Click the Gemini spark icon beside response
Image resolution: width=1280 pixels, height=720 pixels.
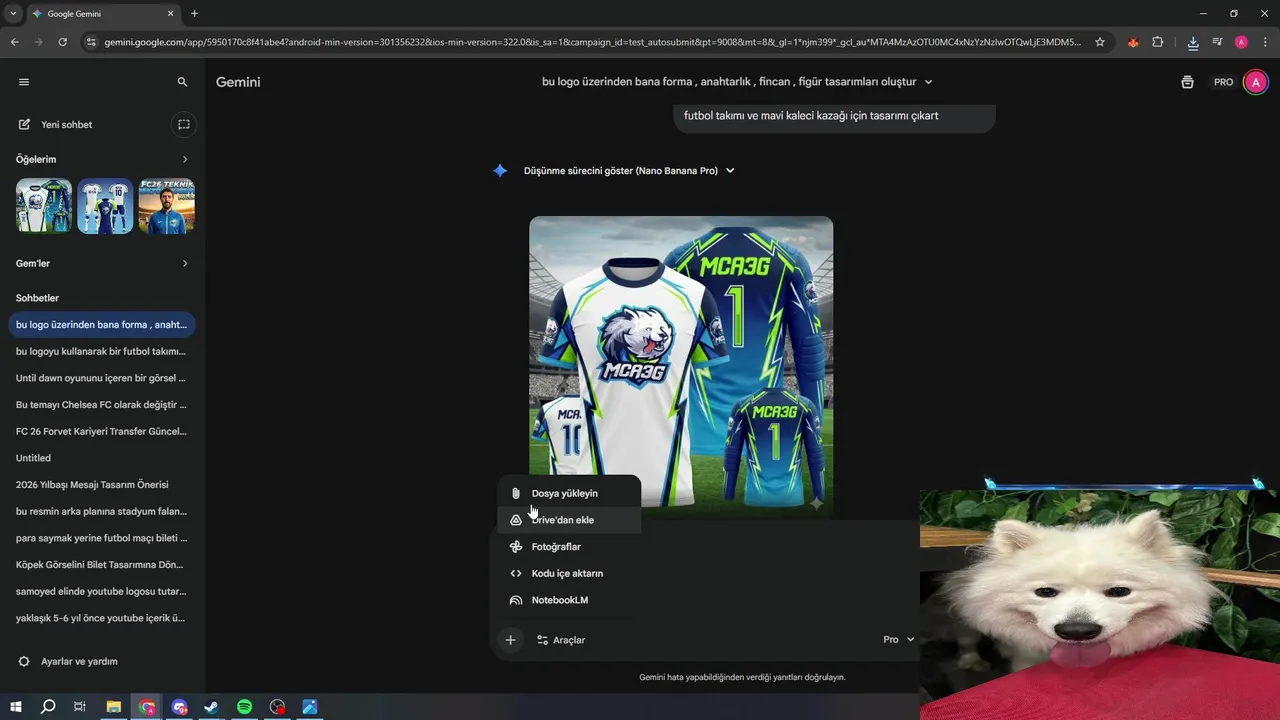(x=500, y=171)
